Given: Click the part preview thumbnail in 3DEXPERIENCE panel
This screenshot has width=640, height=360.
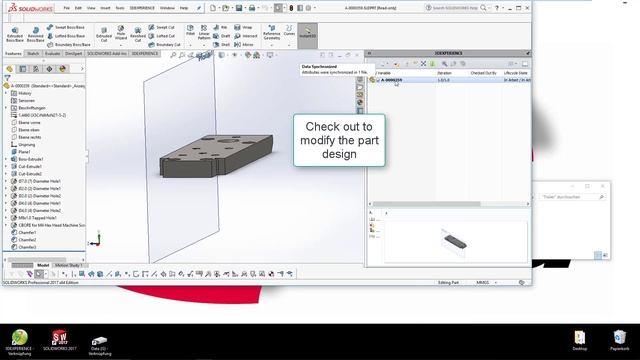Looking at the screenshot, I should pyautogui.click(x=455, y=241).
